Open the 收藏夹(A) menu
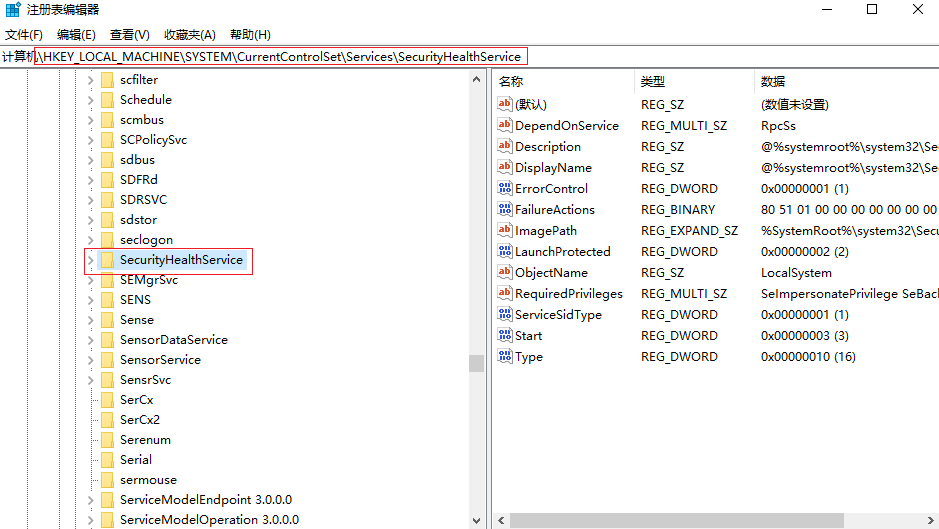The image size is (939, 529). [x=189, y=35]
